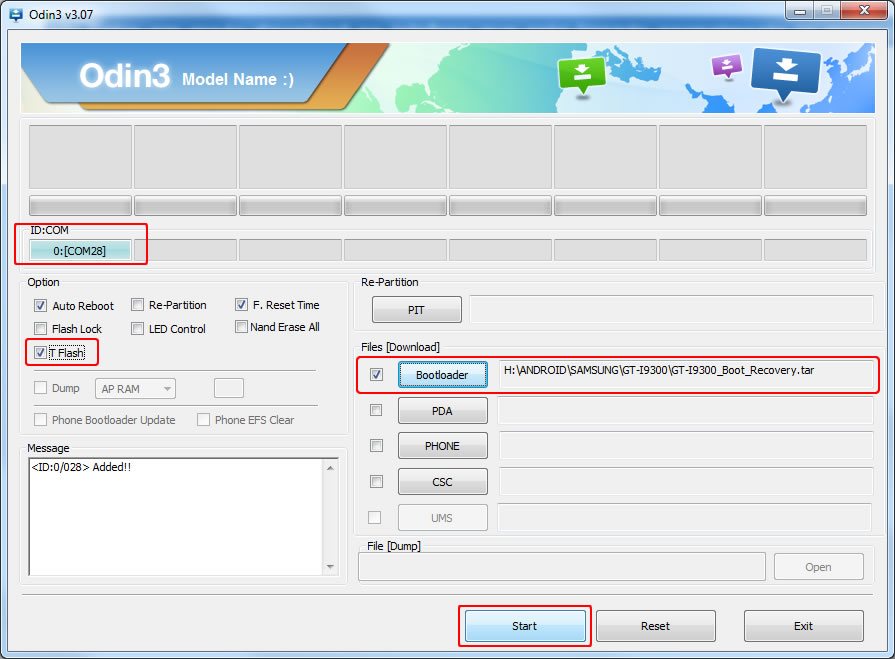Screen dimensions: 895x659
Task: Minimize the Odin3 window
Action: pos(799,11)
